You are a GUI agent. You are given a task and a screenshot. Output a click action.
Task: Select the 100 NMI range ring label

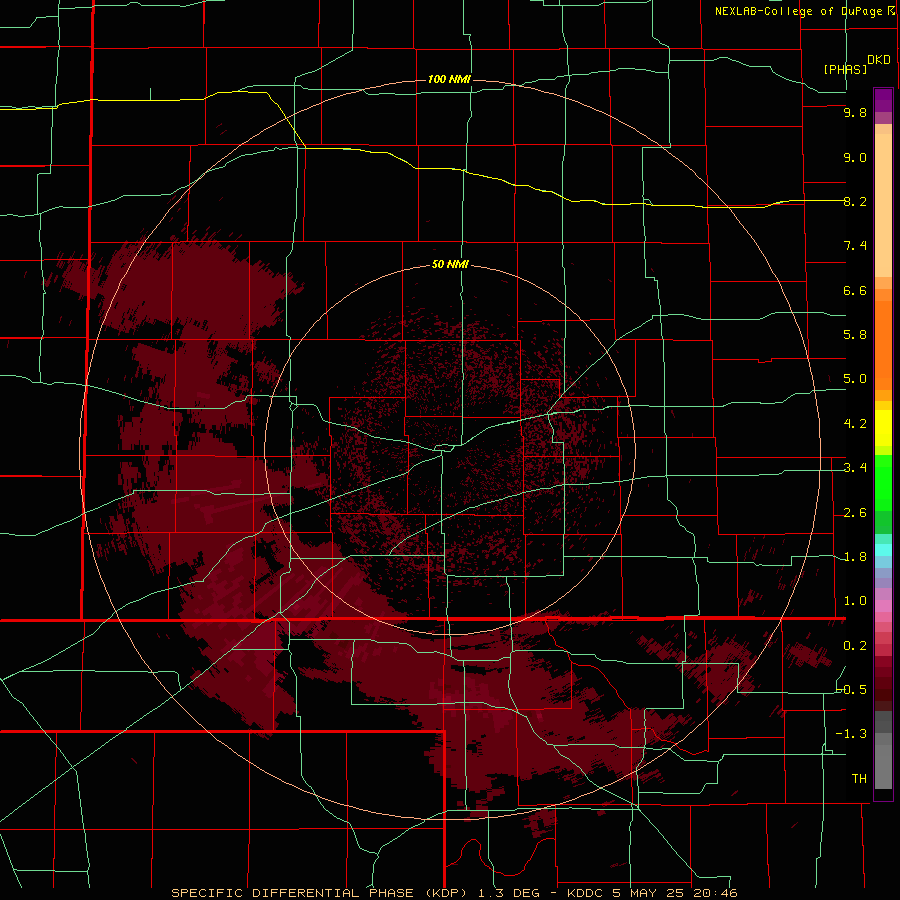coord(449,79)
